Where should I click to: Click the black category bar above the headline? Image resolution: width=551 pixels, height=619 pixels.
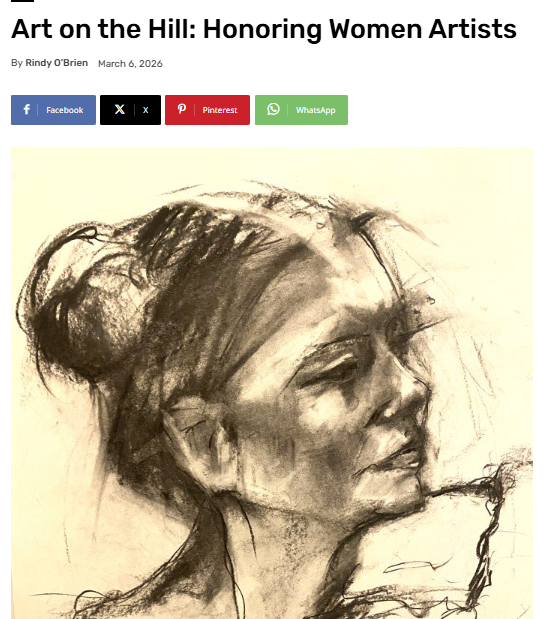(22, 1)
